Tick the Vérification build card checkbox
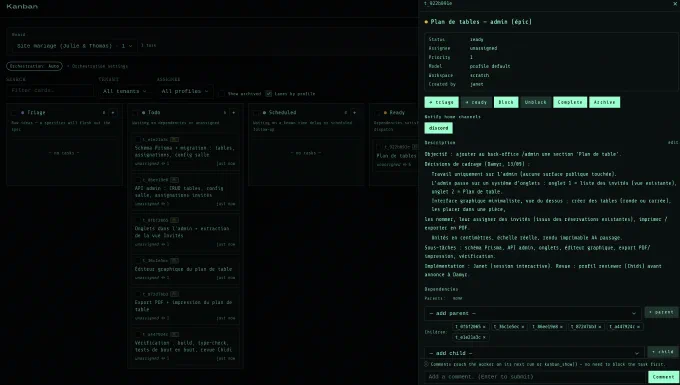Image resolution: width=680 pixels, height=385 pixels. click(x=138, y=334)
